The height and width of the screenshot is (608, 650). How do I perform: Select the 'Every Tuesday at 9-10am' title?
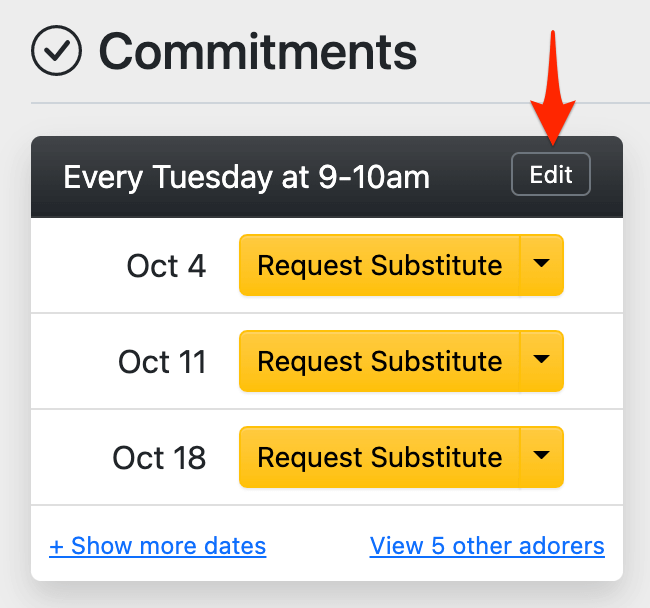(246, 178)
